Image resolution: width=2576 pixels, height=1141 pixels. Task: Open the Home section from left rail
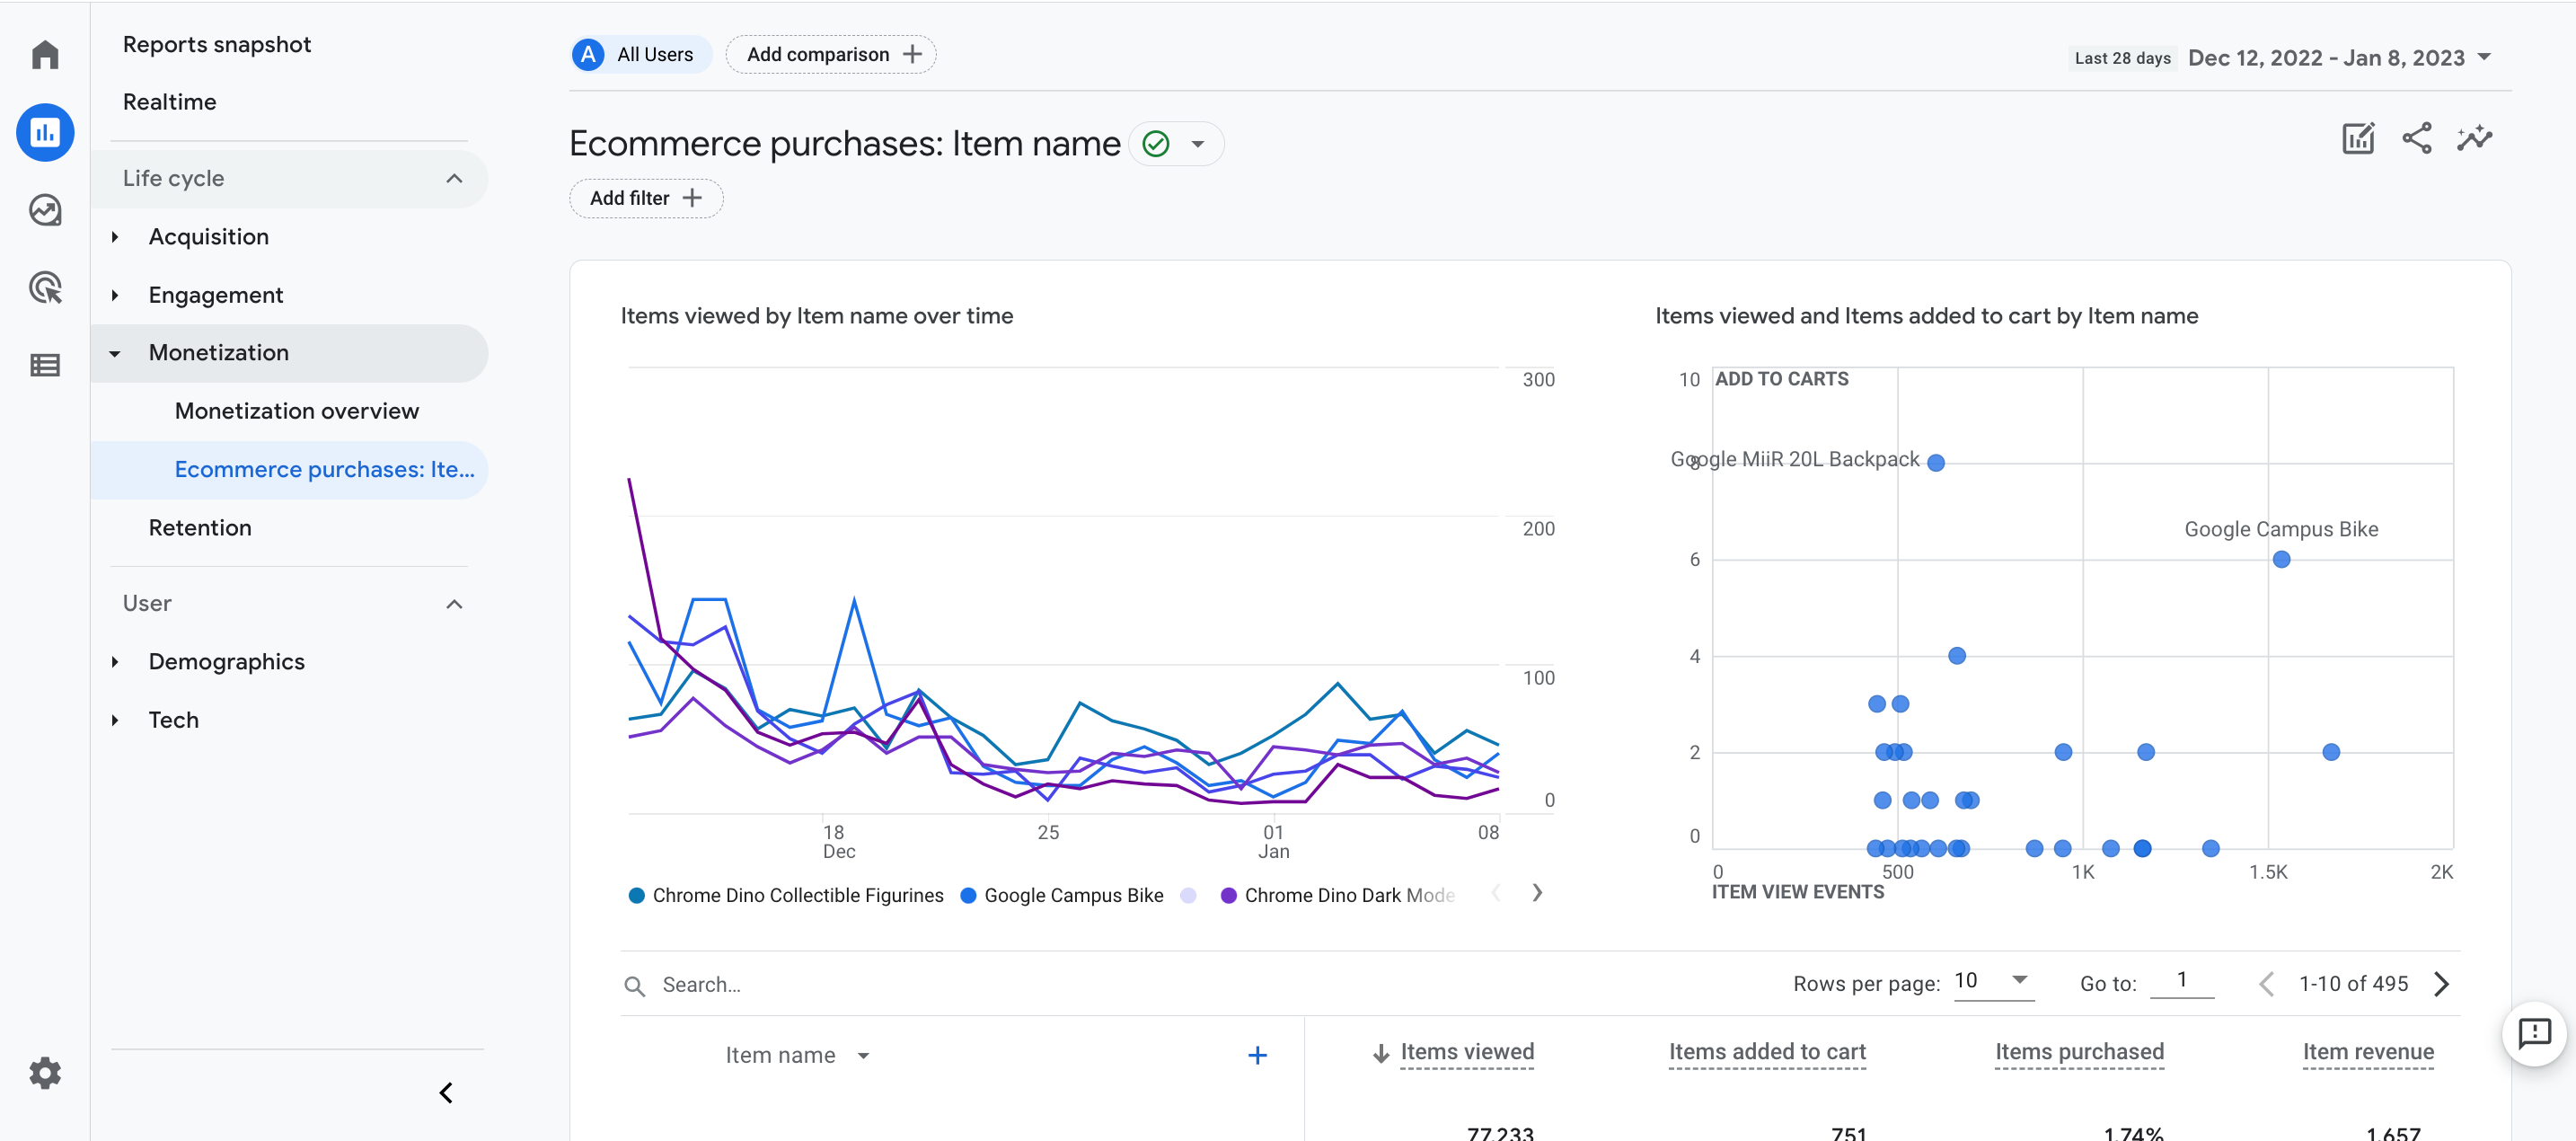pos(45,55)
